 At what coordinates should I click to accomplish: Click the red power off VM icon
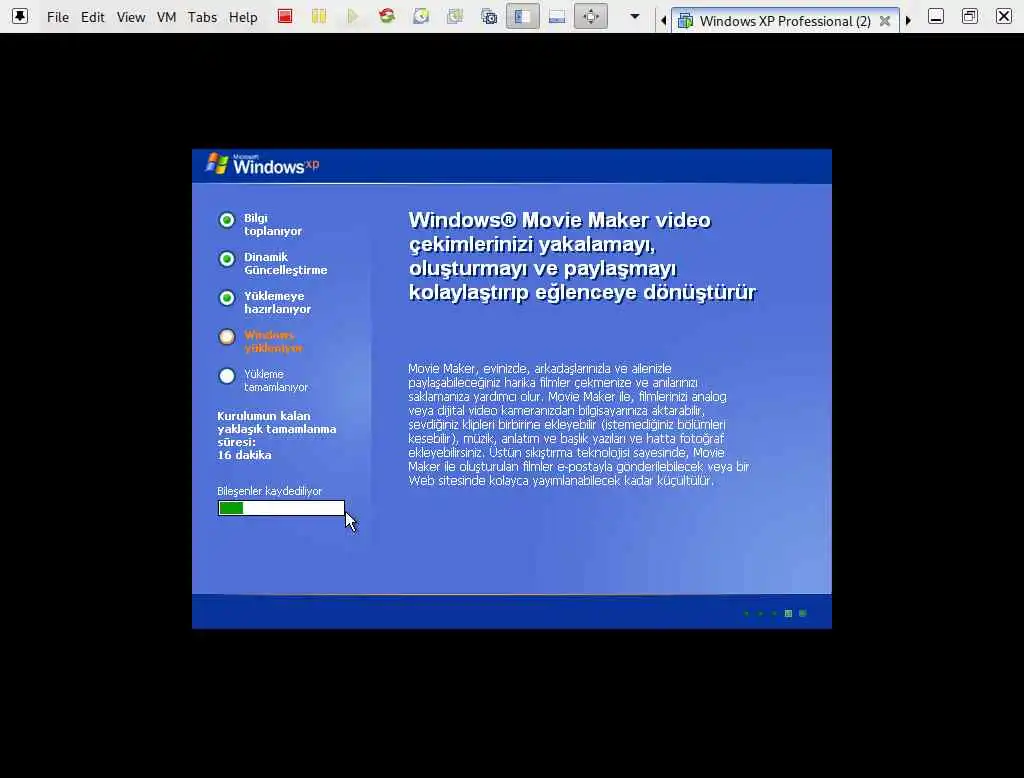285,16
